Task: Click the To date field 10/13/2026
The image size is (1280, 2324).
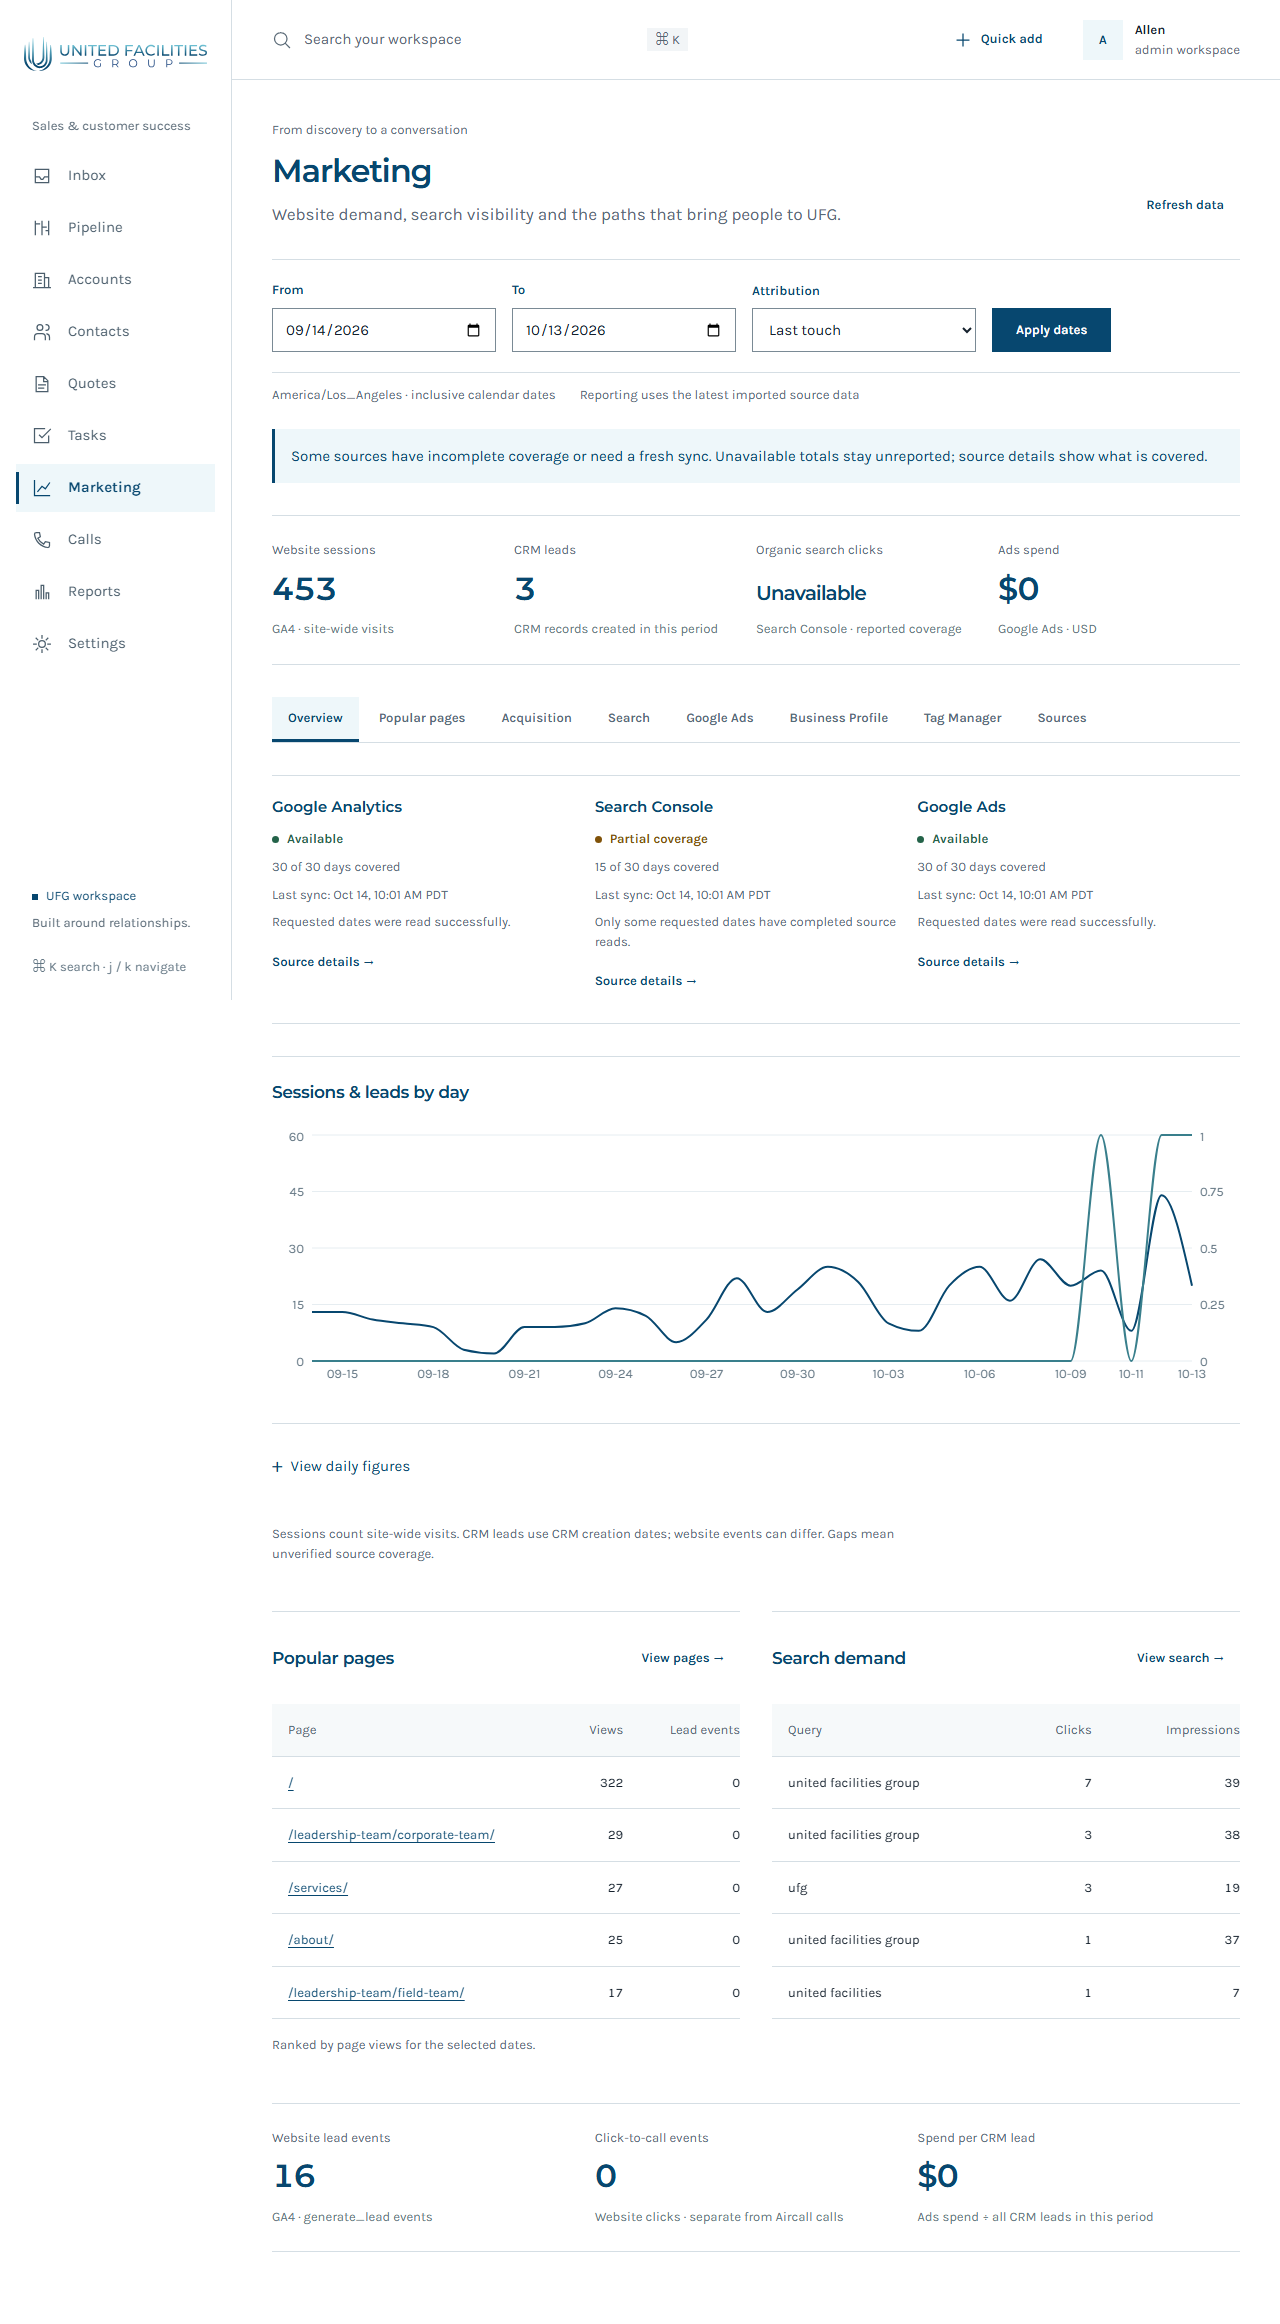Action: [624, 330]
